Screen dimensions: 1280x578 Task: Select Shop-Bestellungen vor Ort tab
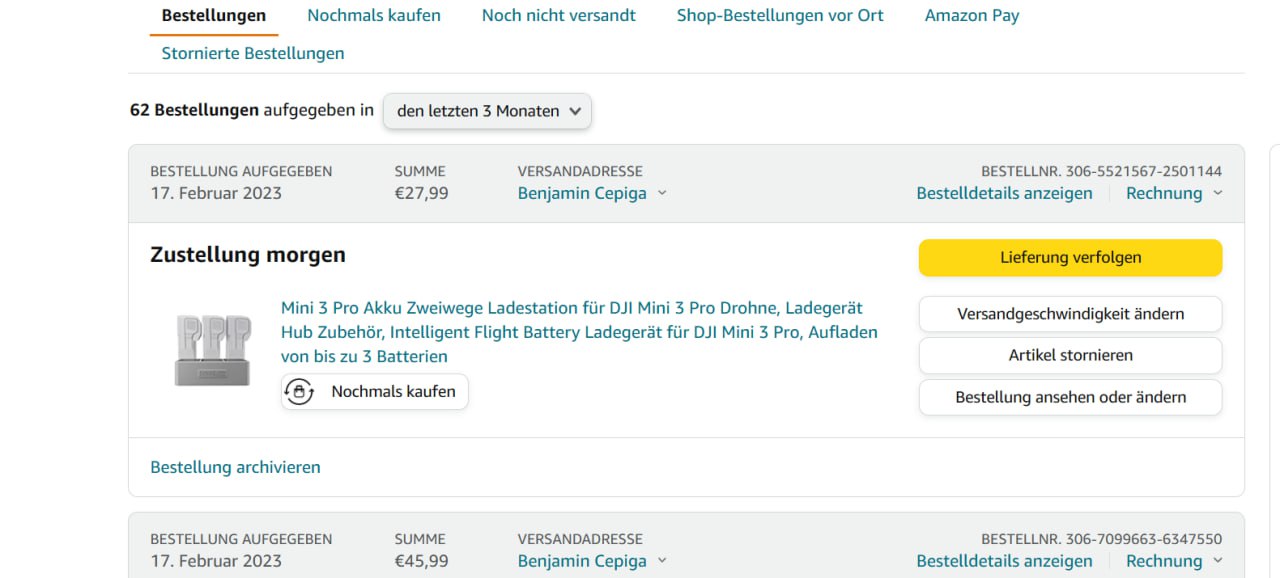pos(780,15)
